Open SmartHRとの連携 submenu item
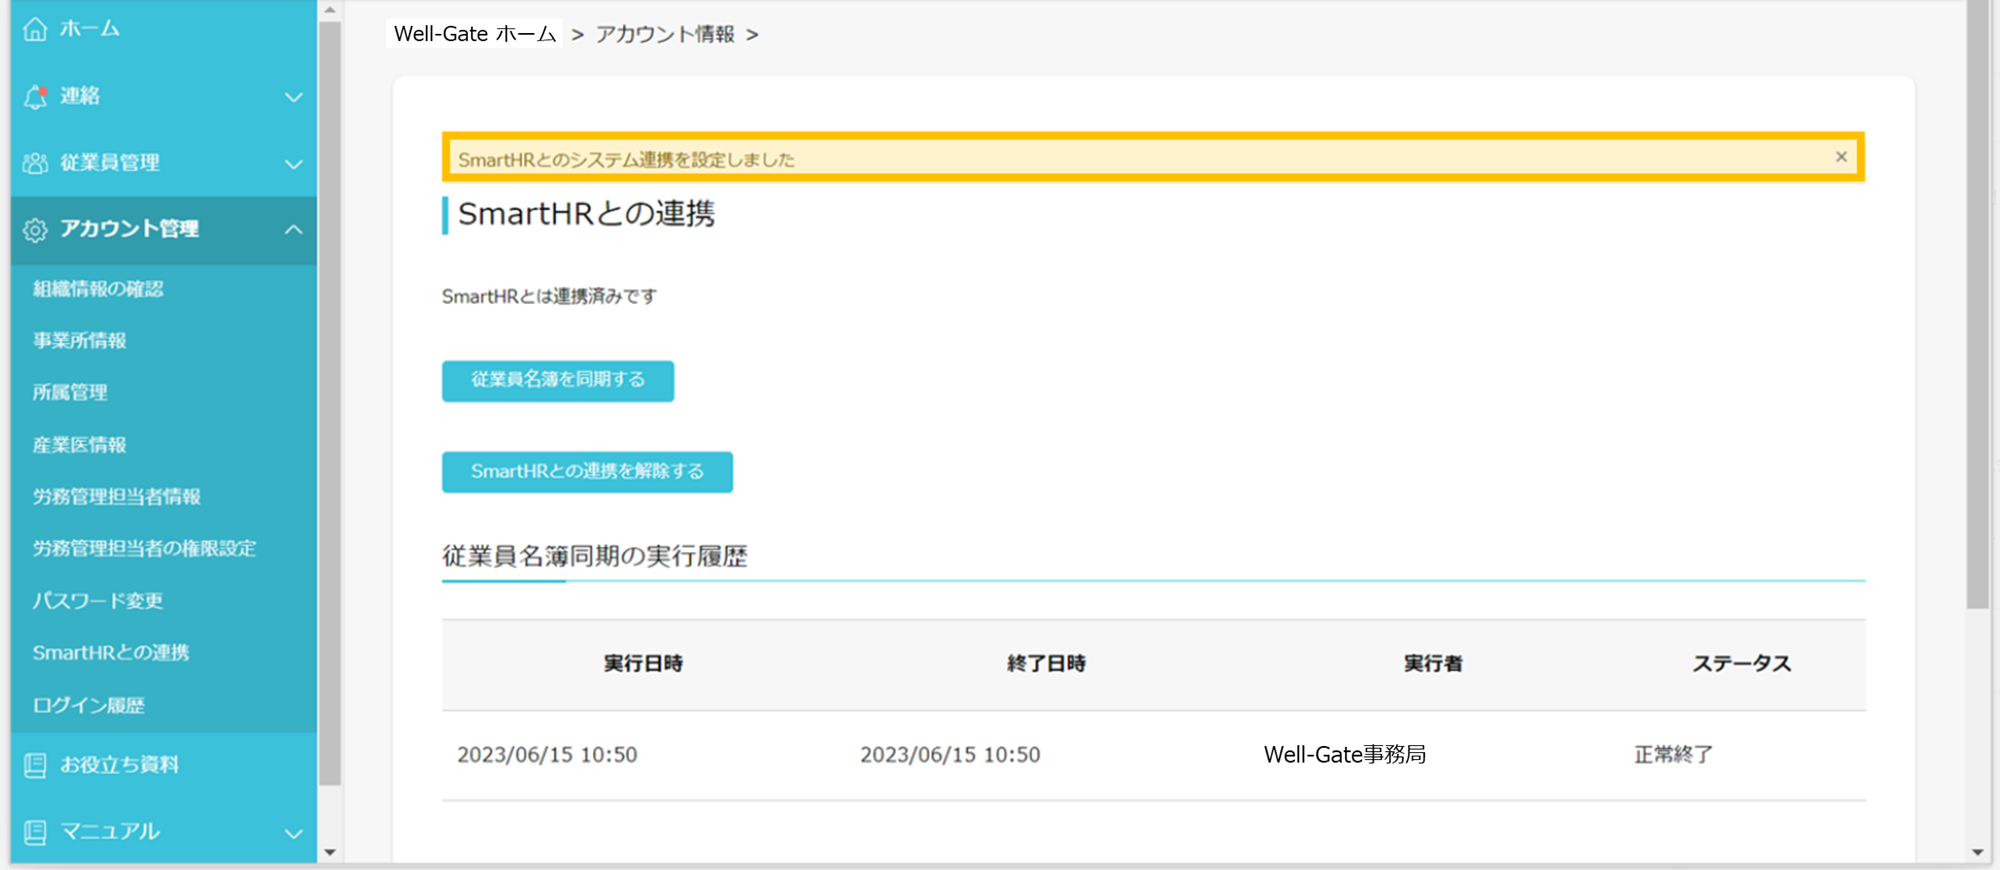 [111, 653]
